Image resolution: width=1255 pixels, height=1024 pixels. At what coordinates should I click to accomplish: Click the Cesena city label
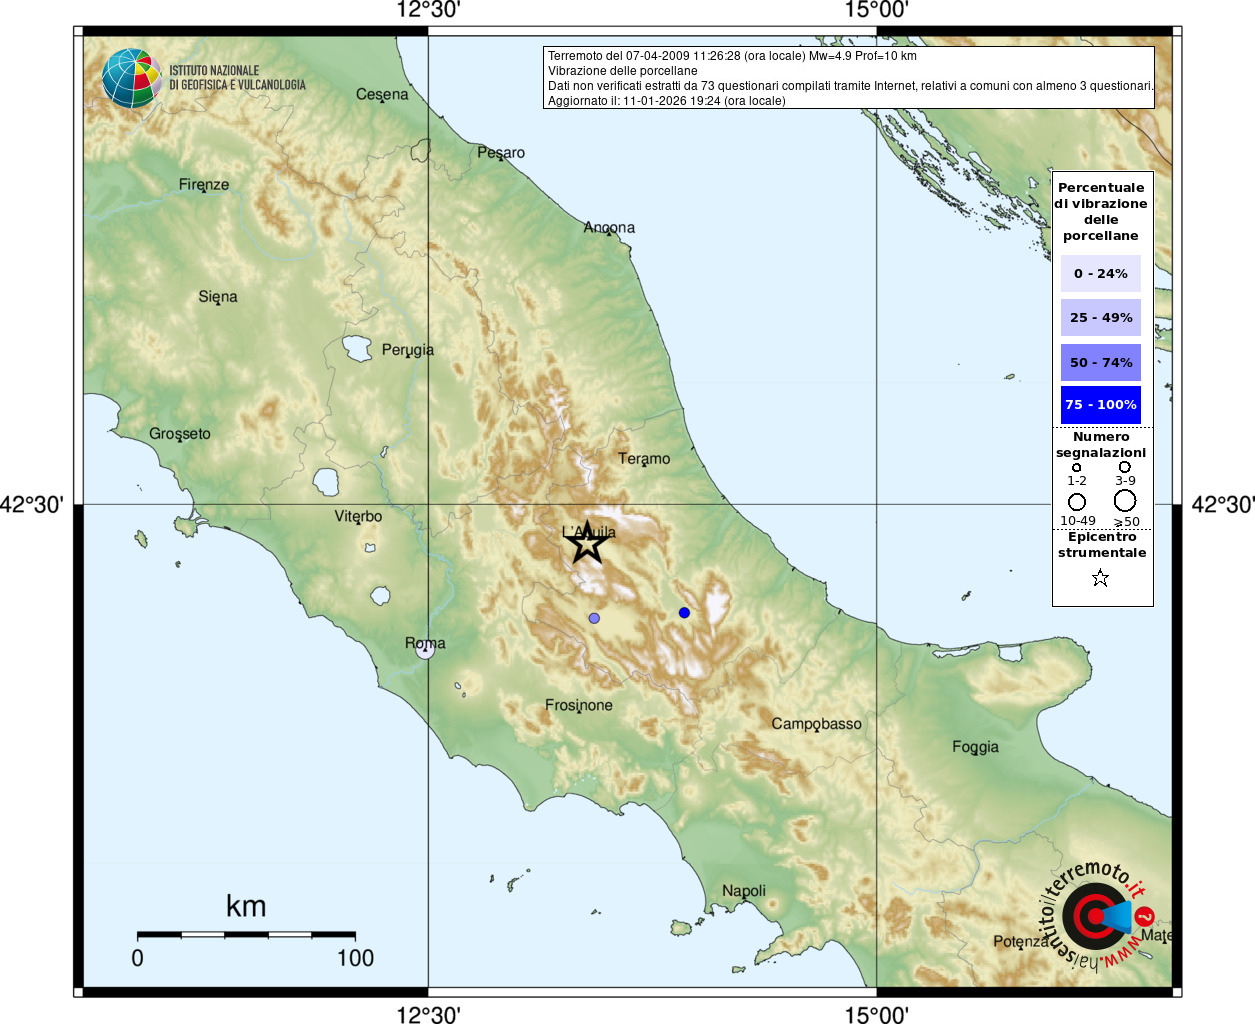[382, 94]
